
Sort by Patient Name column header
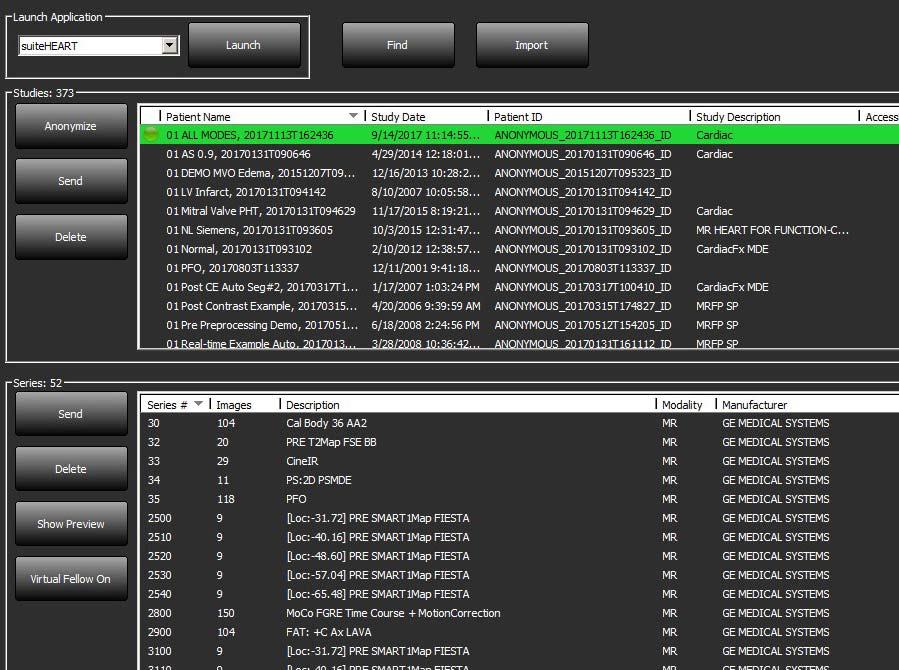(261, 116)
